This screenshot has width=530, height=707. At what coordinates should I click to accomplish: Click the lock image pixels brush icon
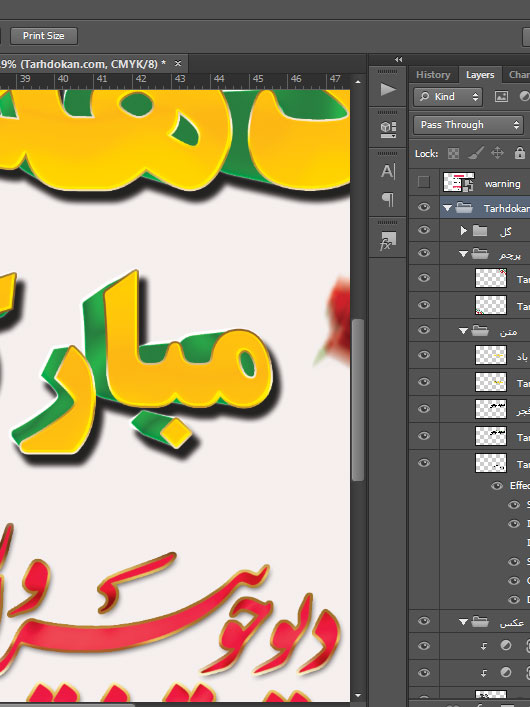point(475,153)
